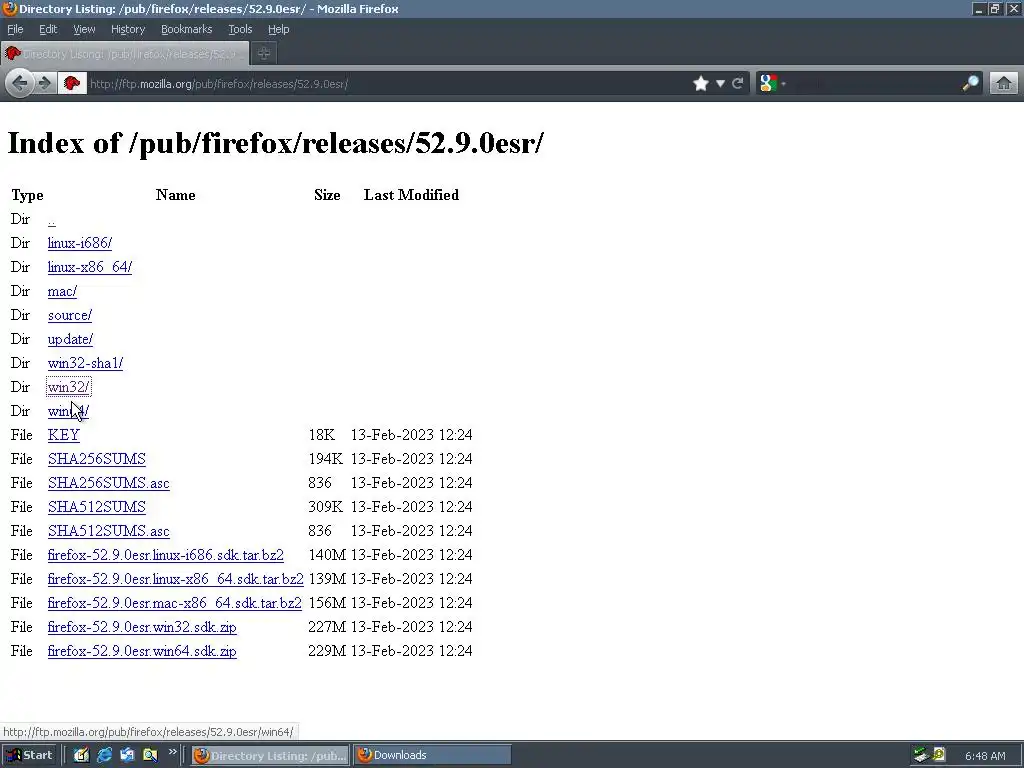Select the '229M' size text
This screenshot has width=1024, height=768.
pyautogui.click(x=327, y=651)
